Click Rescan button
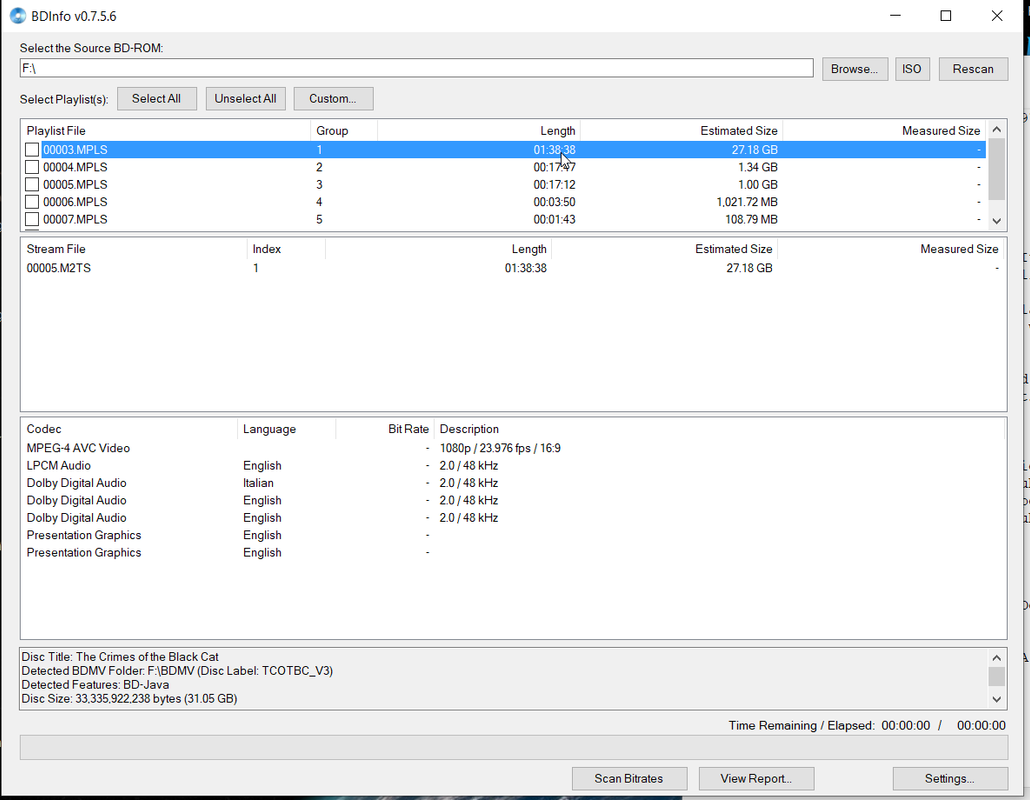 [x=973, y=69]
